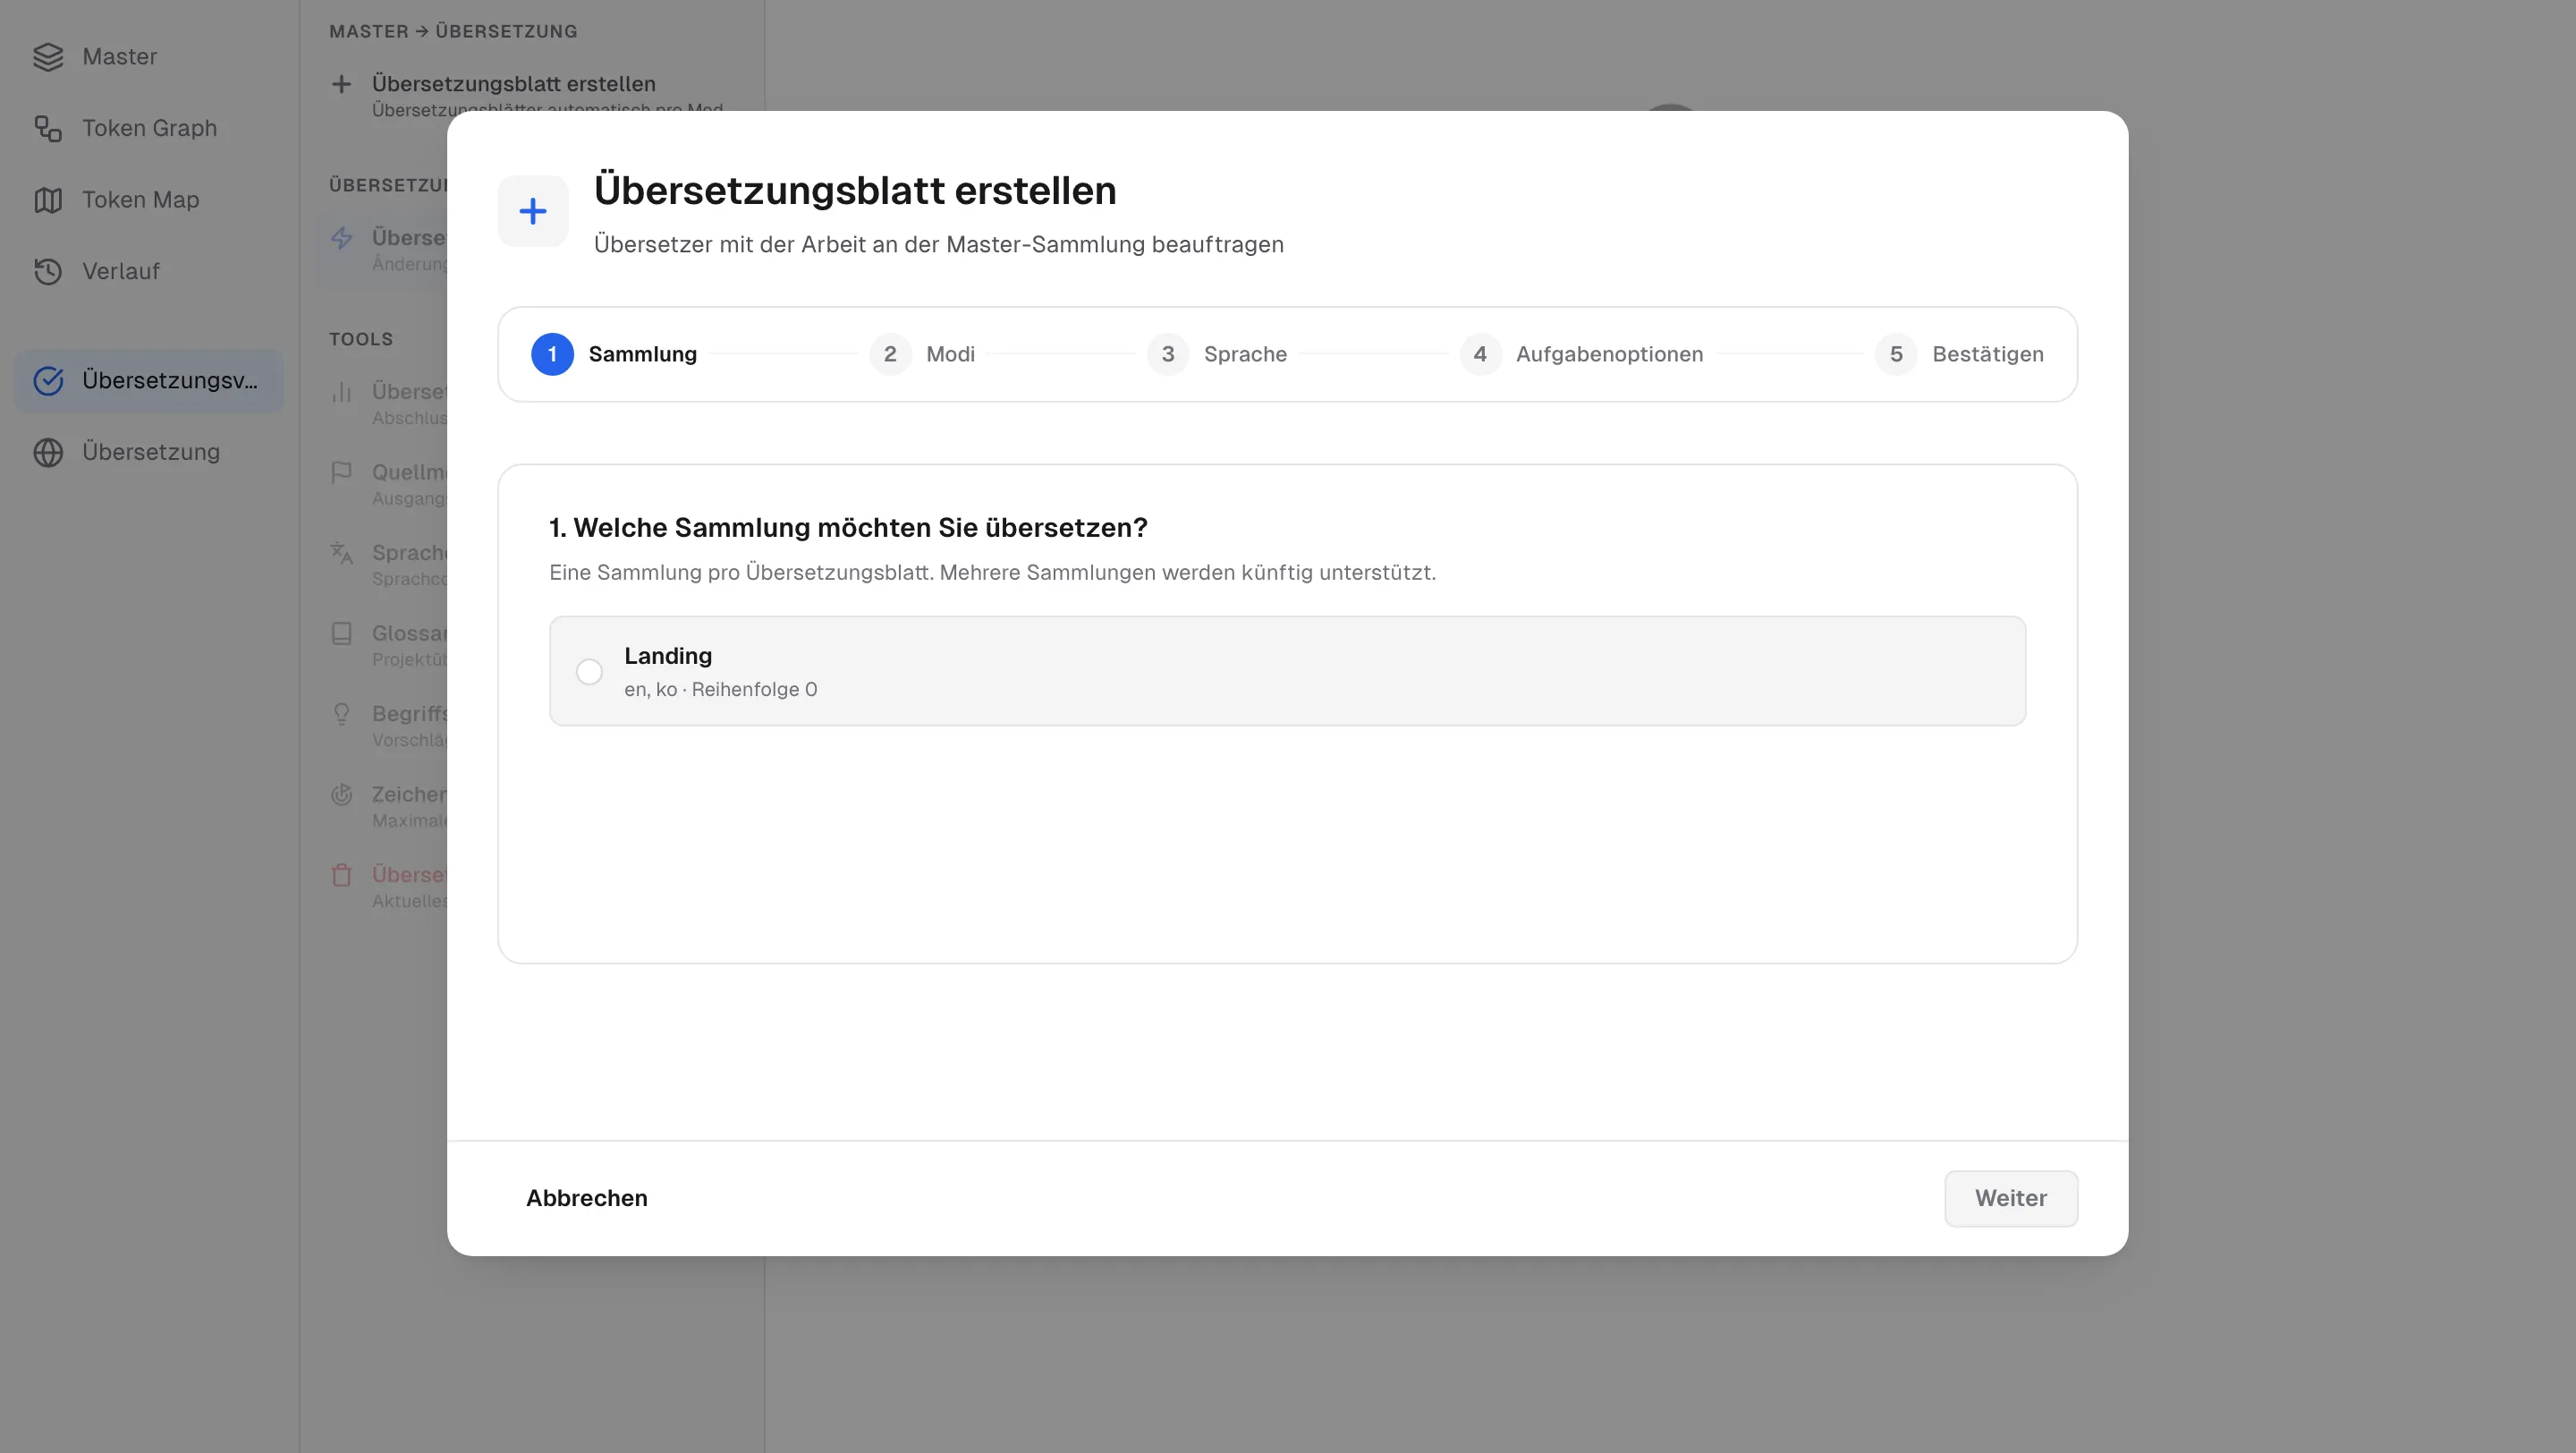
Task: Go to step 1 Sammlung
Action: (614, 354)
